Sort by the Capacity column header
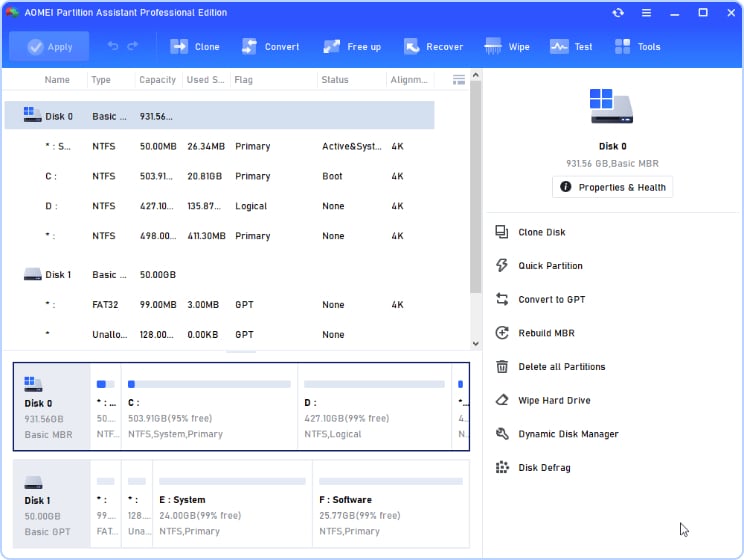Image resolution: width=744 pixels, height=560 pixels. (x=157, y=80)
